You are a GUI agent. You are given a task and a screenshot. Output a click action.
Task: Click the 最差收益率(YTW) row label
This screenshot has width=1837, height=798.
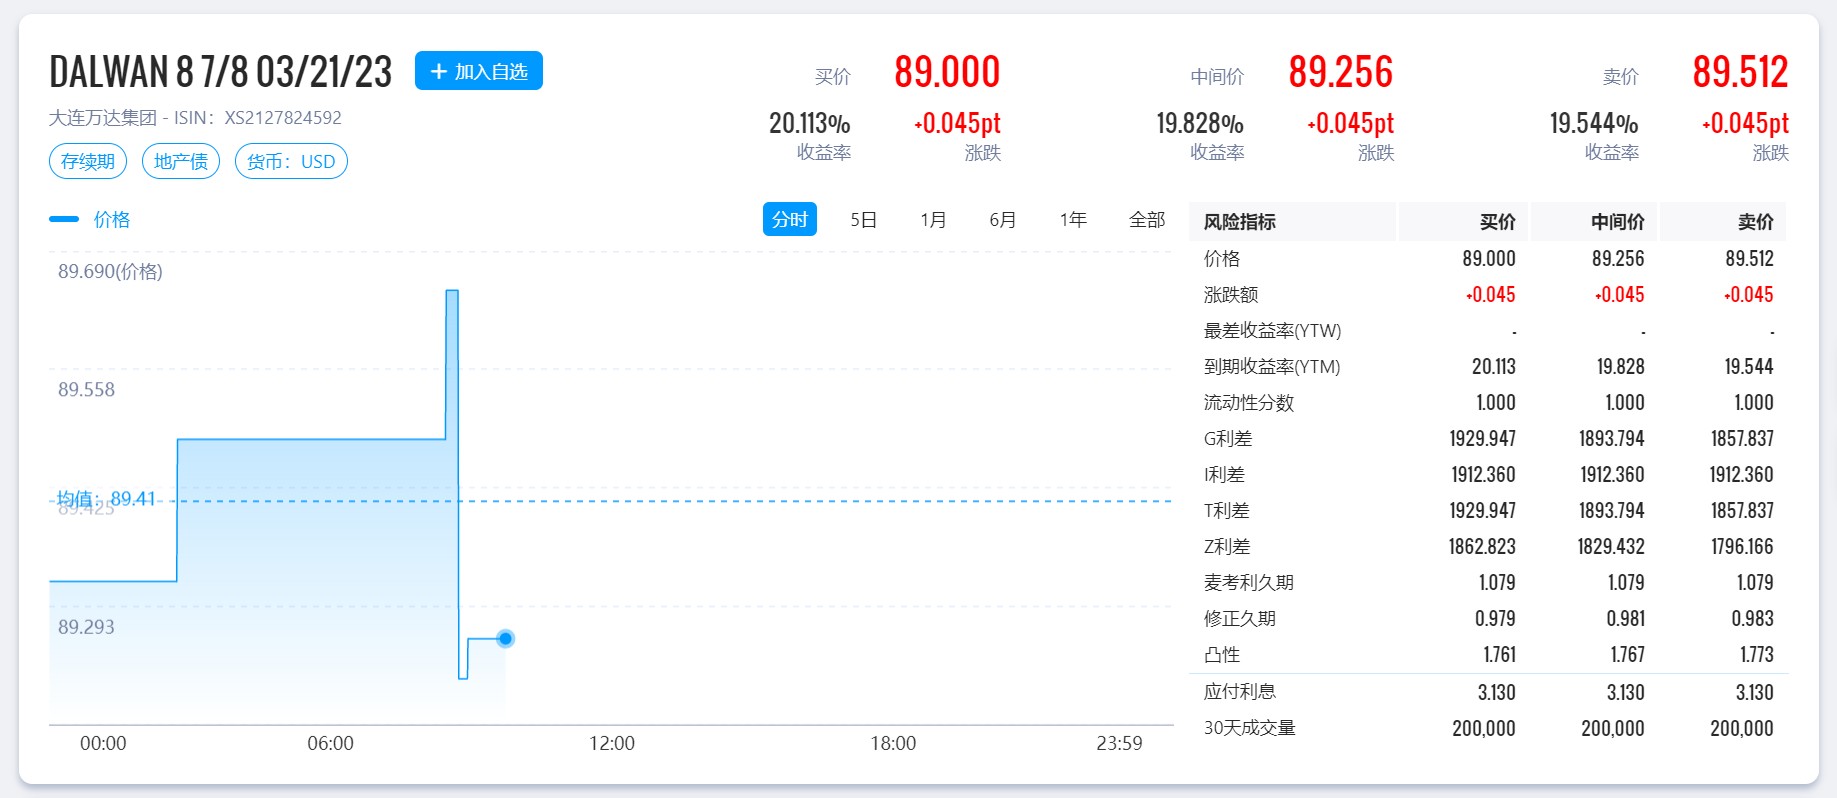[x=1273, y=331]
